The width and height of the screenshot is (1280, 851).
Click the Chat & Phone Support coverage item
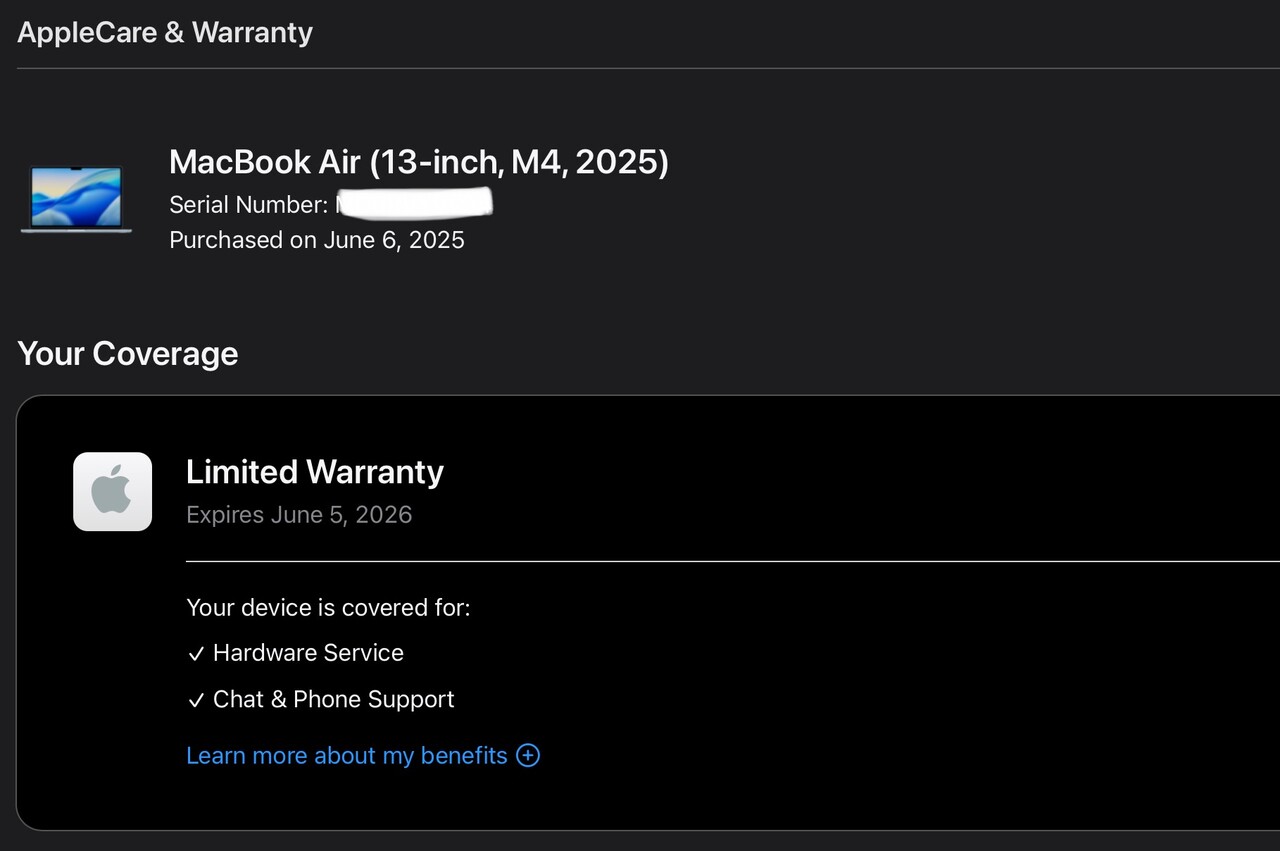(321, 699)
